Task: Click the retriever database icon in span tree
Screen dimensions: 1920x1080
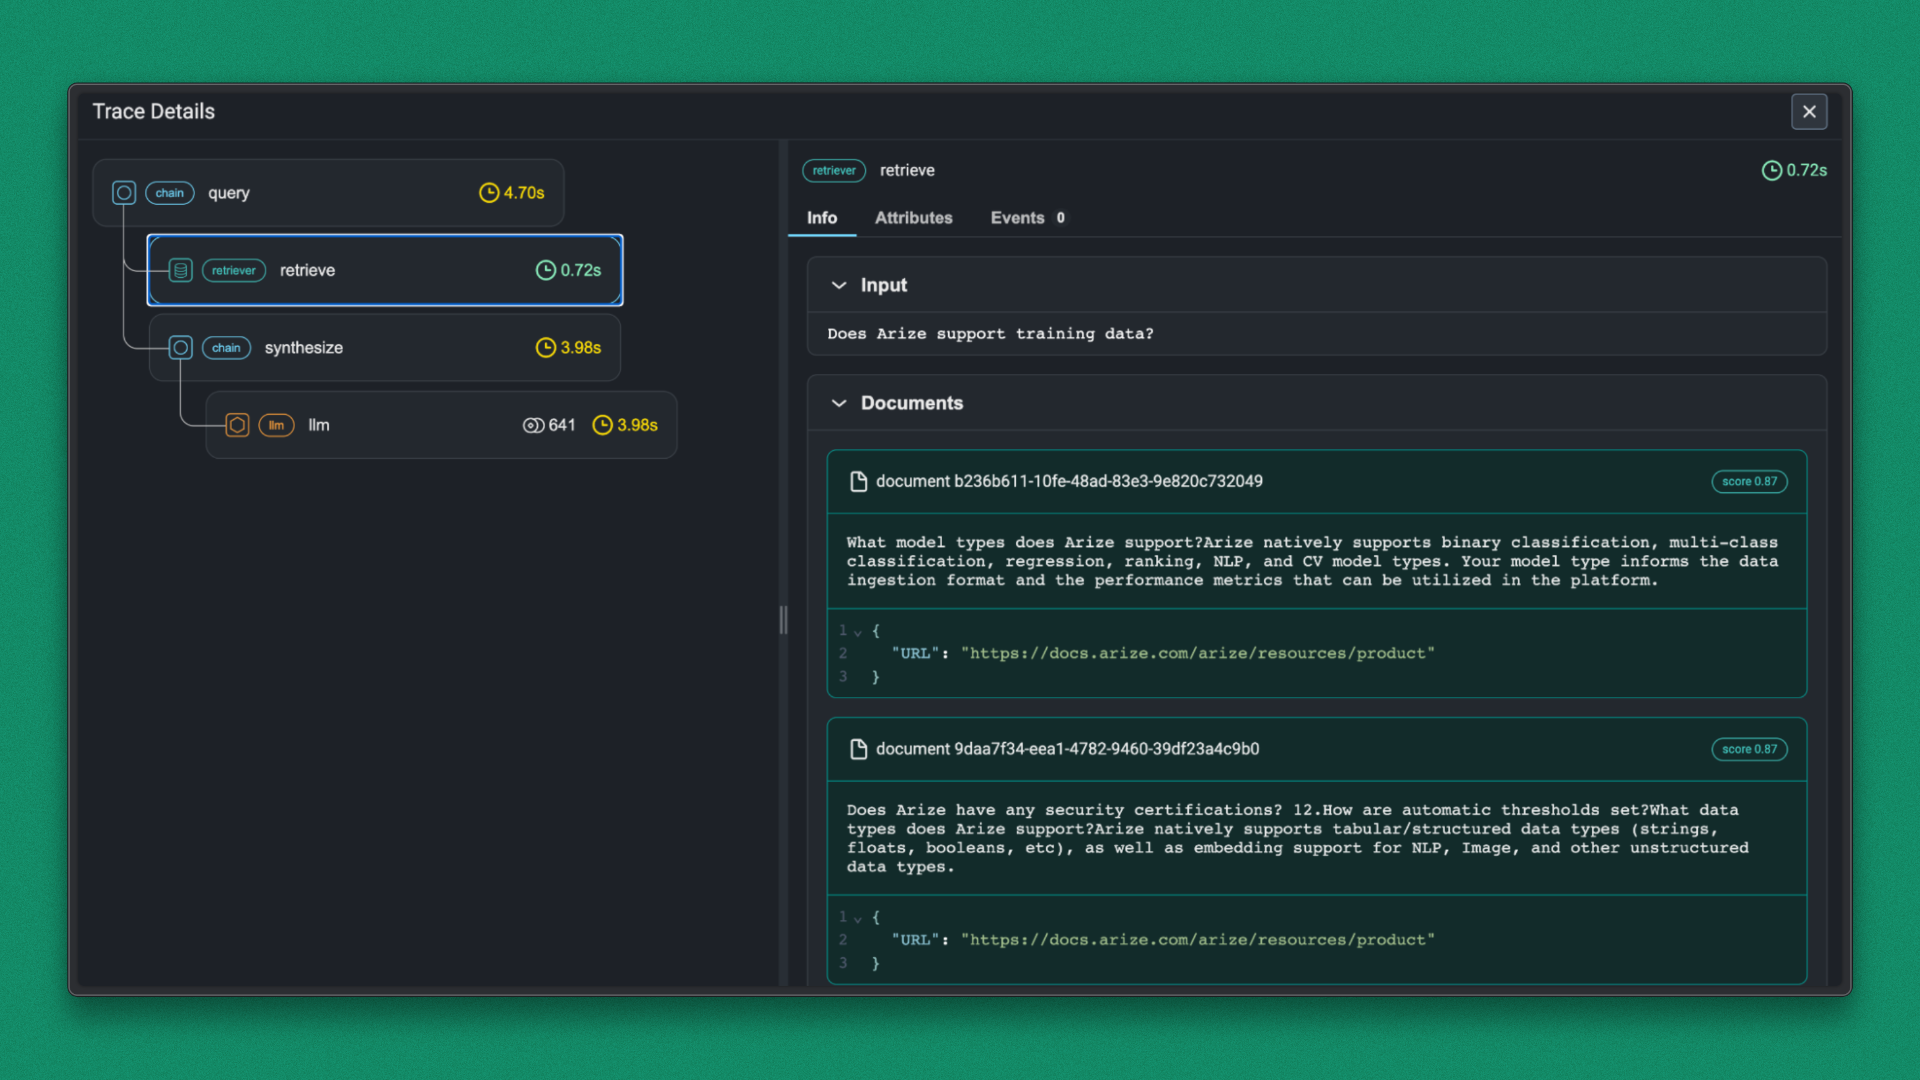Action: pos(180,270)
